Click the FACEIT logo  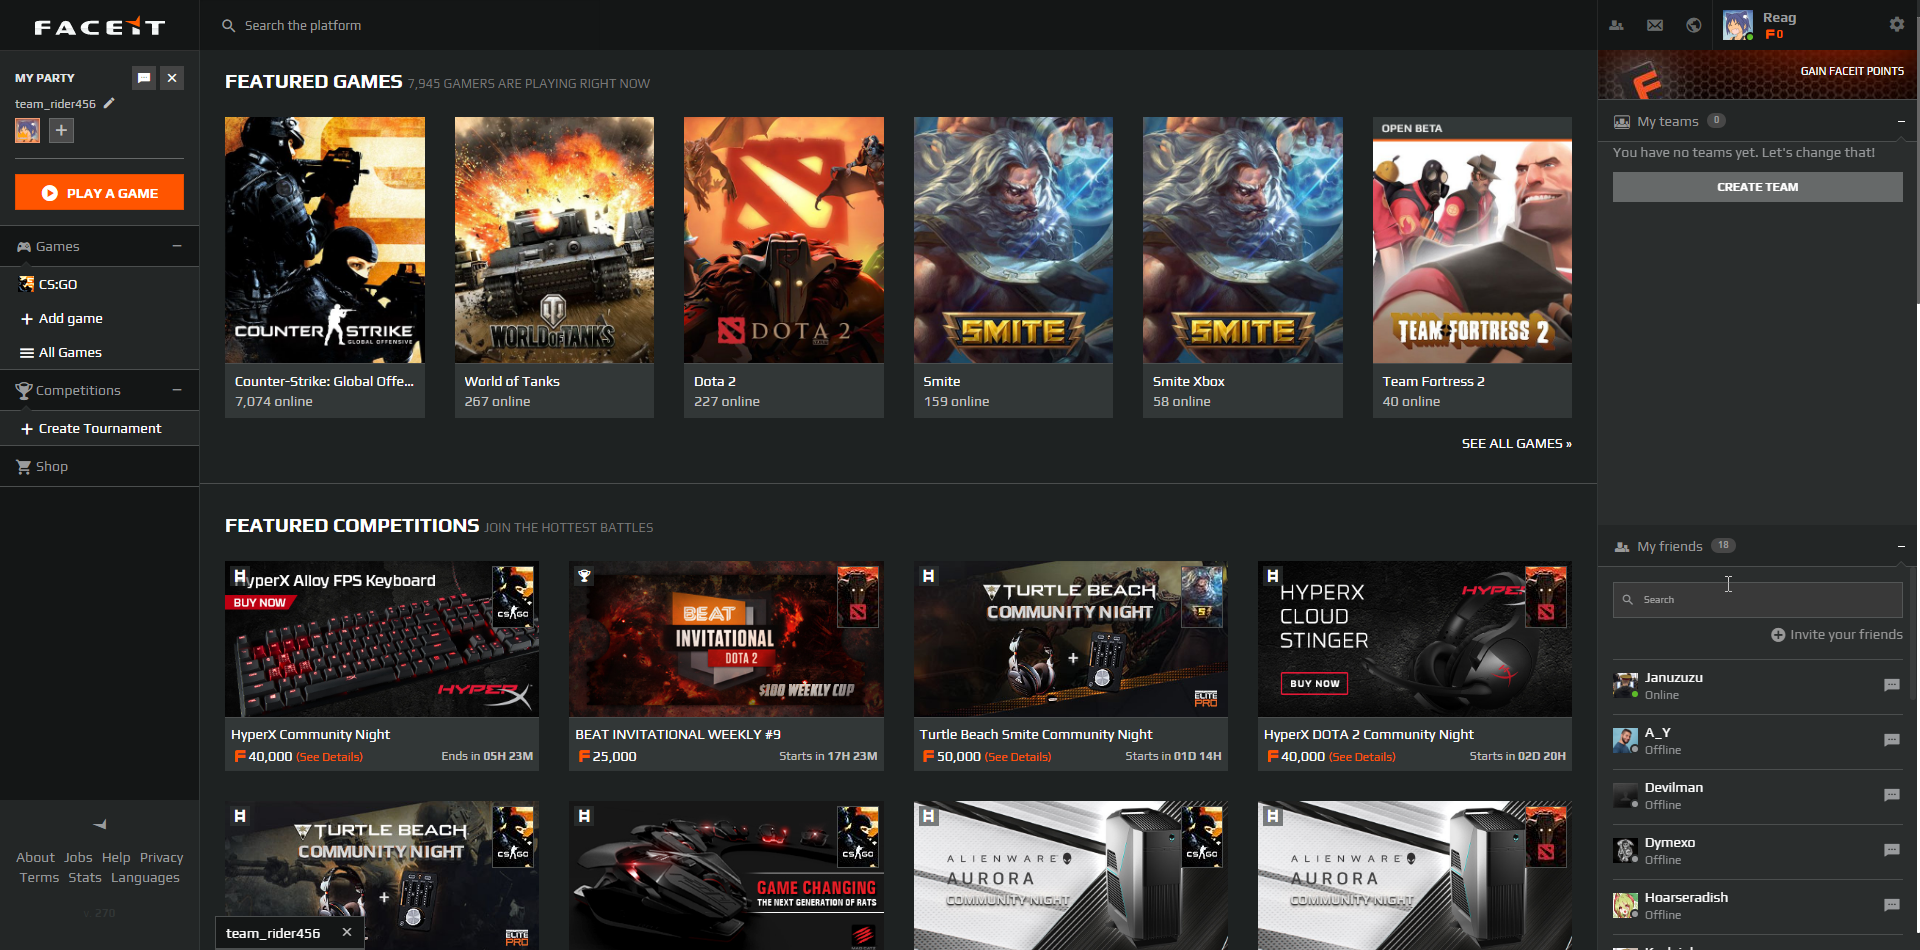pyautogui.click(x=99, y=27)
